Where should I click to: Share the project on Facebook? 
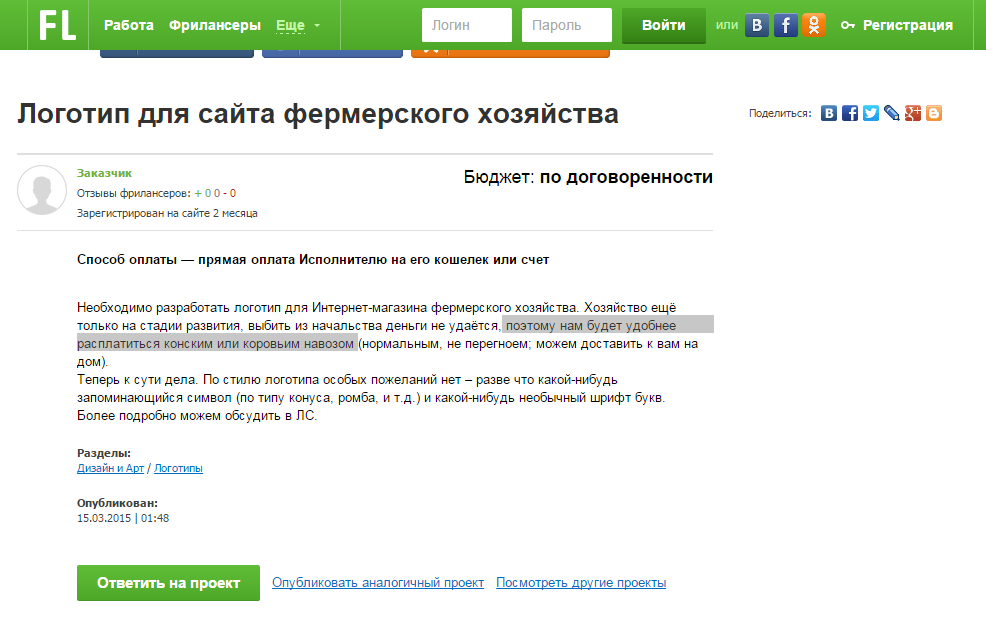849,113
